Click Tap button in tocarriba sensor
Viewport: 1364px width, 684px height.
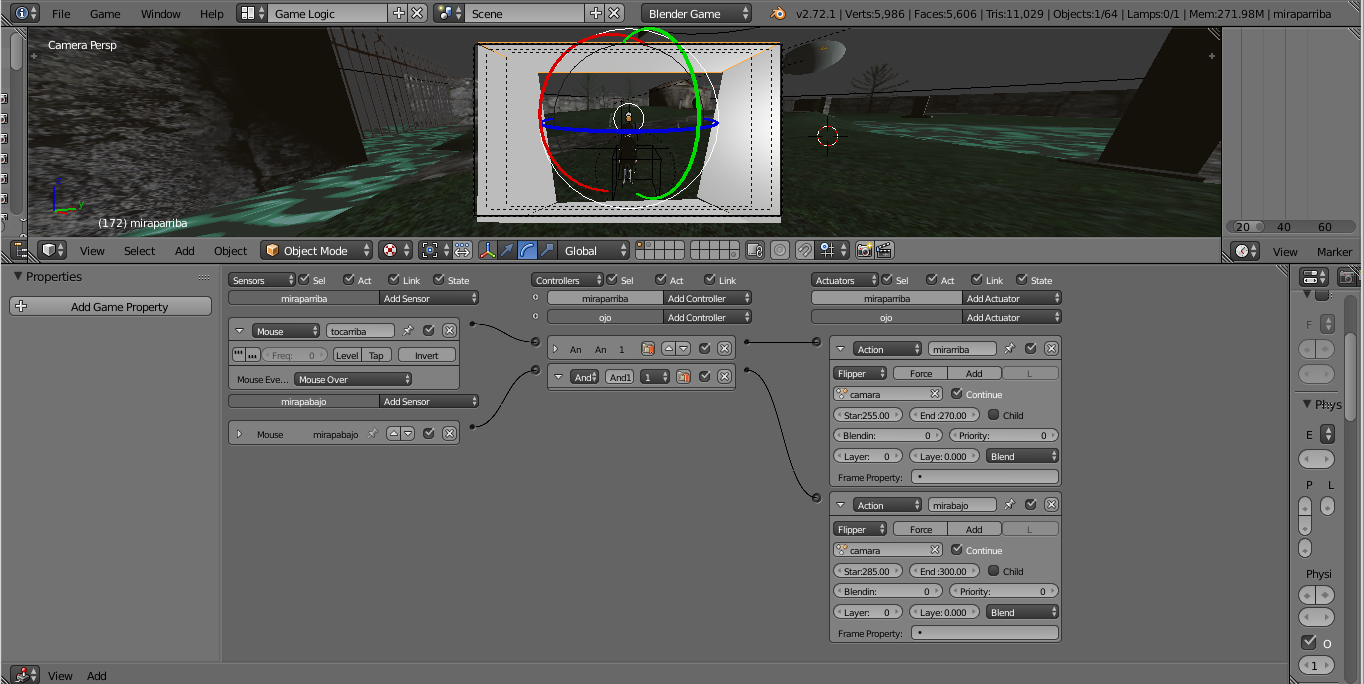point(376,355)
